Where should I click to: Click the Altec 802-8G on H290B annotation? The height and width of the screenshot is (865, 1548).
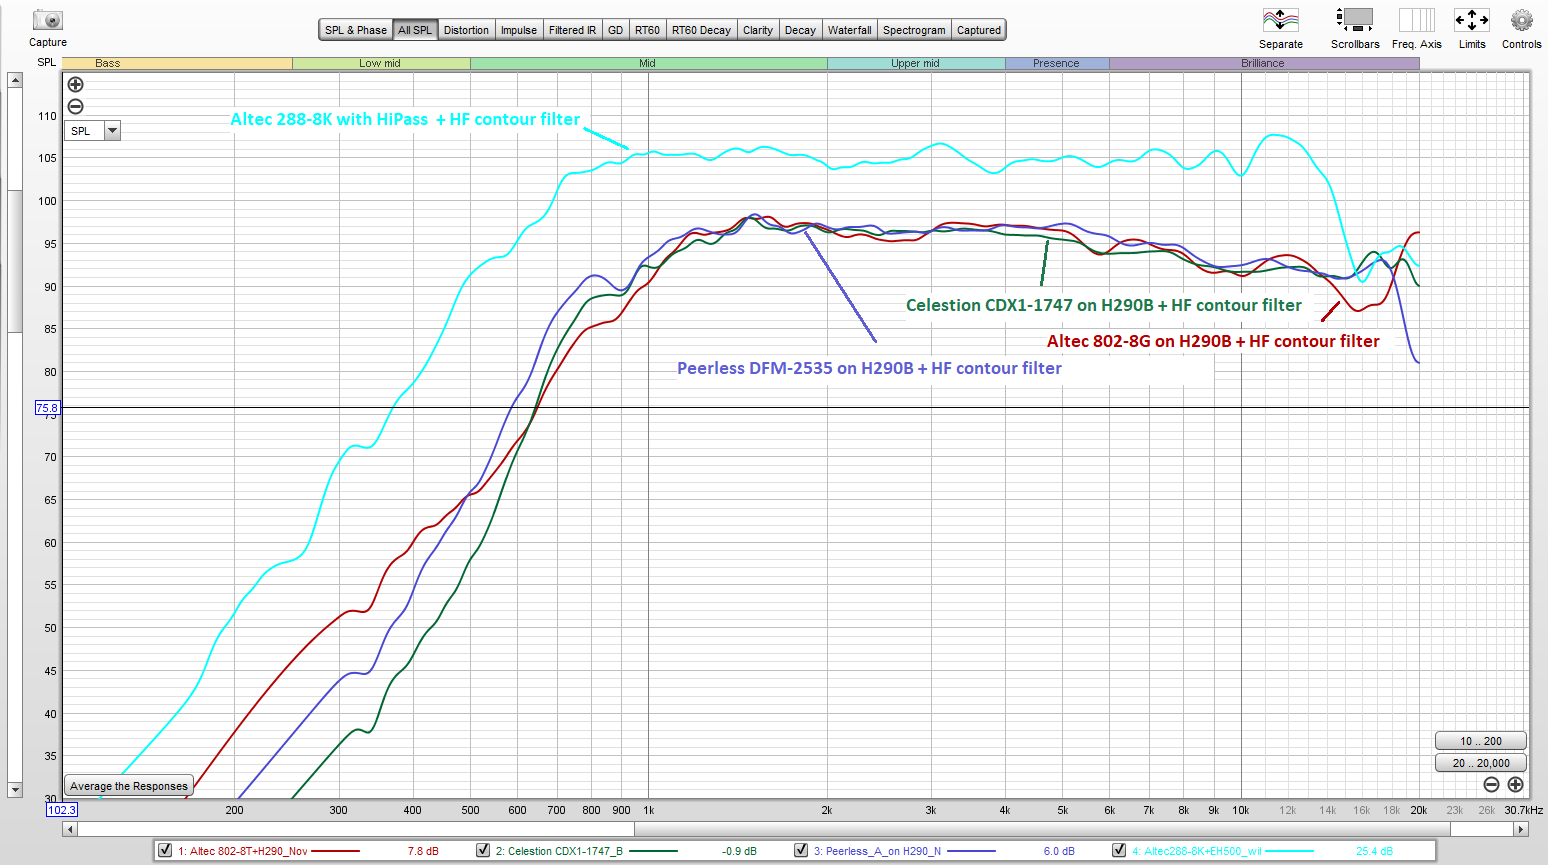point(1213,341)
